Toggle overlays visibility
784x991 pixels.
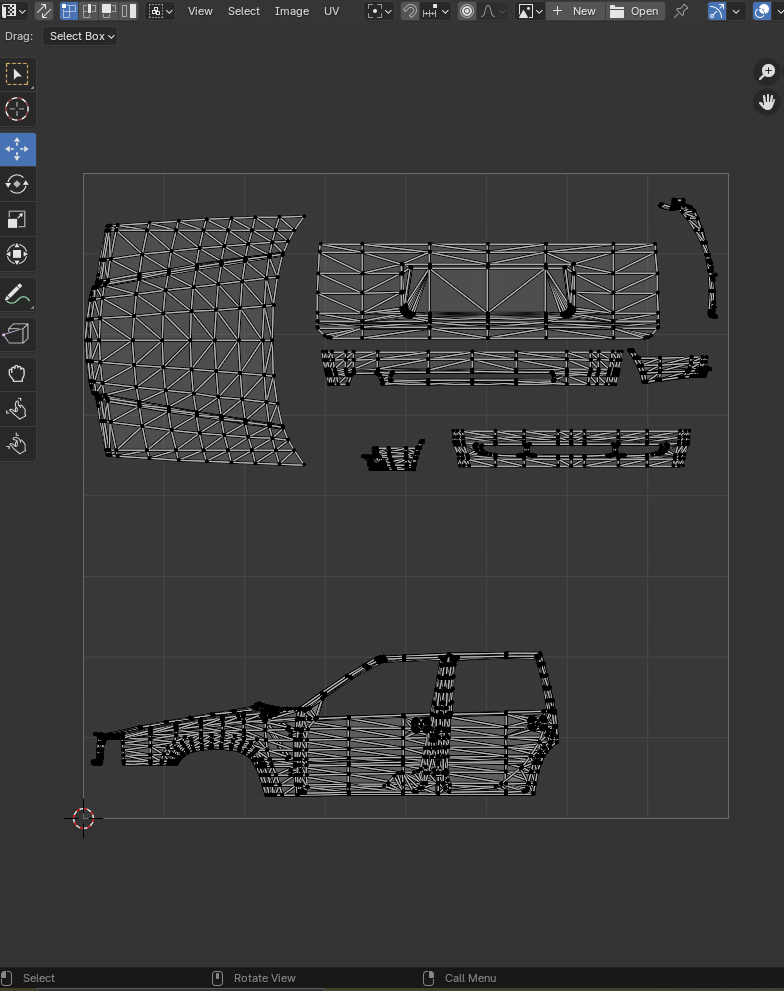click(762, 11)
